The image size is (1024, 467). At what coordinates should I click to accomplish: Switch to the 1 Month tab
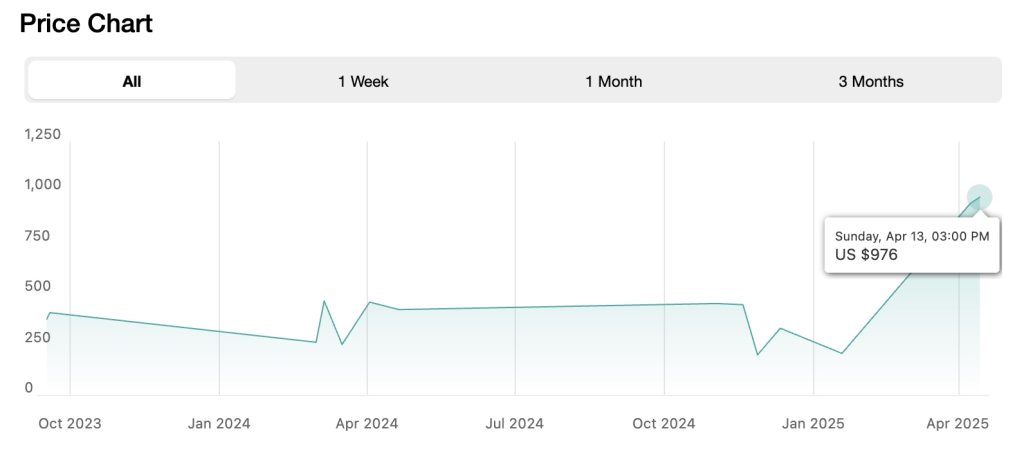pyautogui.click(x=613, y=81)
